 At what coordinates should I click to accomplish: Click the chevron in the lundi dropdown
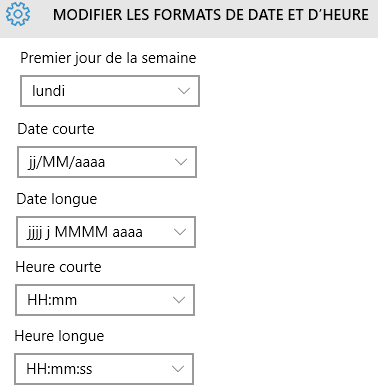(184, 91)
